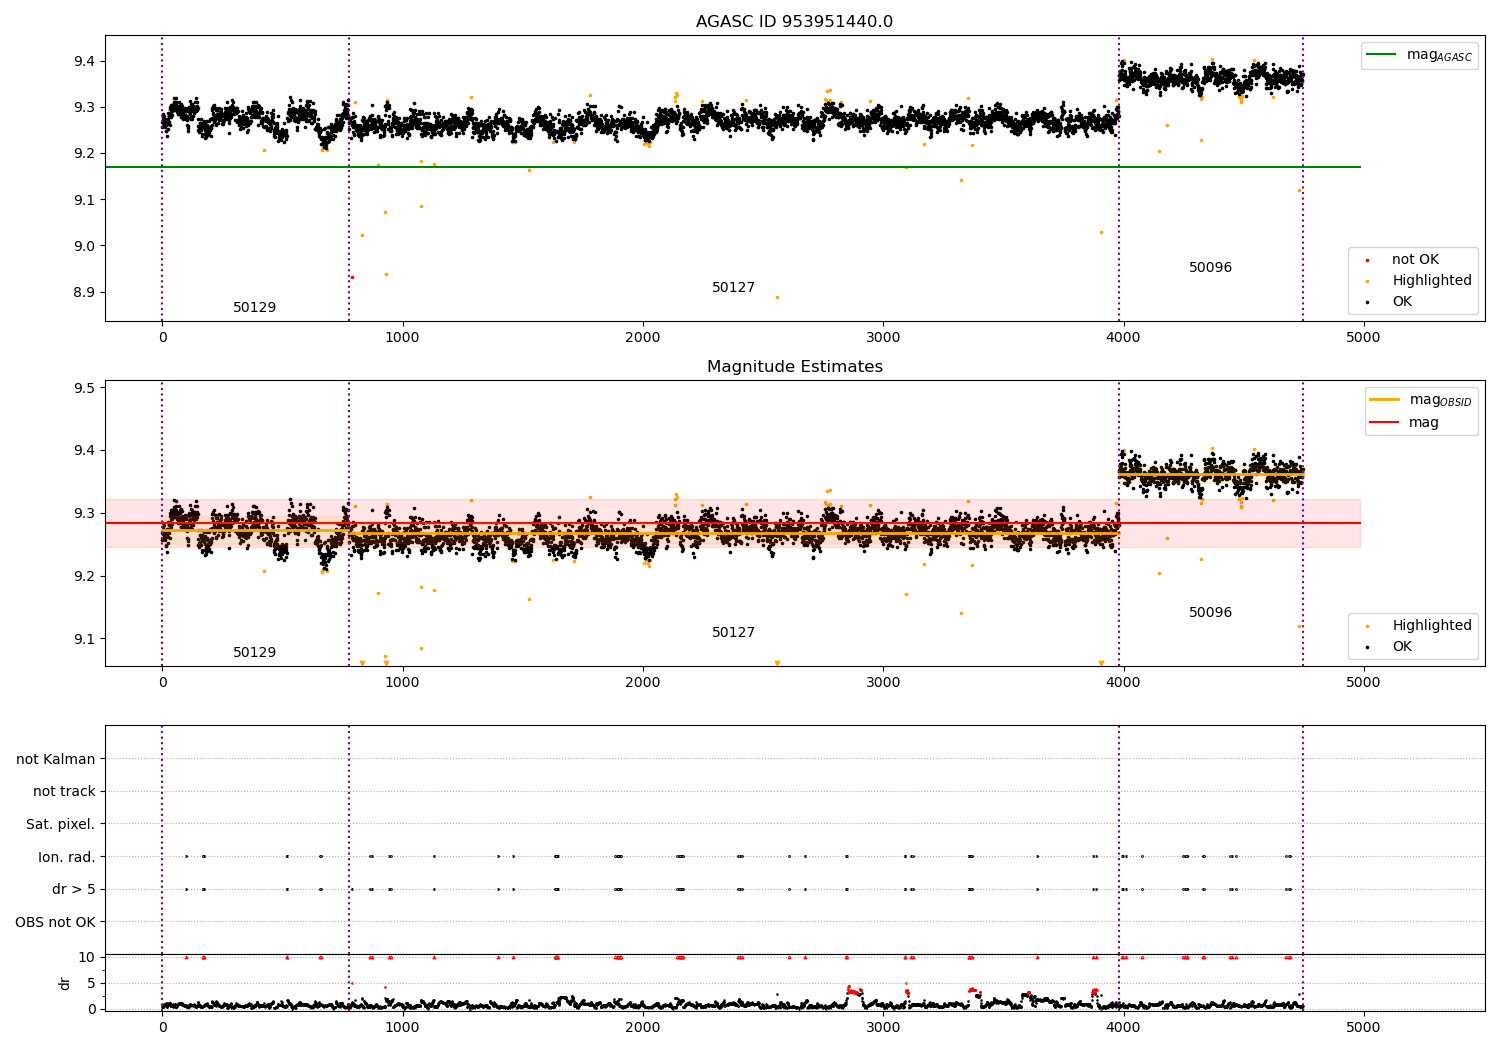
Task: Click the 'dr' y-axis label of bottom strip
Action: tap(65, 983)
